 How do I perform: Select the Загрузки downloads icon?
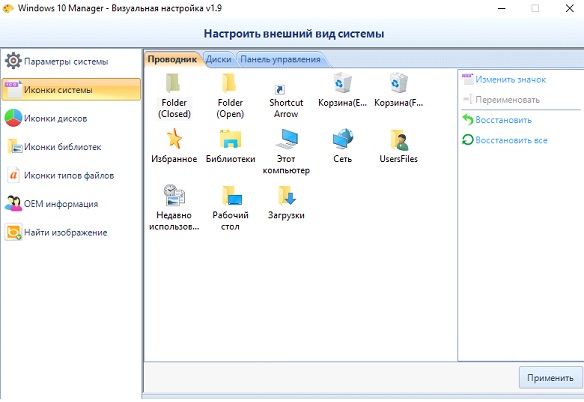(286, 202)
